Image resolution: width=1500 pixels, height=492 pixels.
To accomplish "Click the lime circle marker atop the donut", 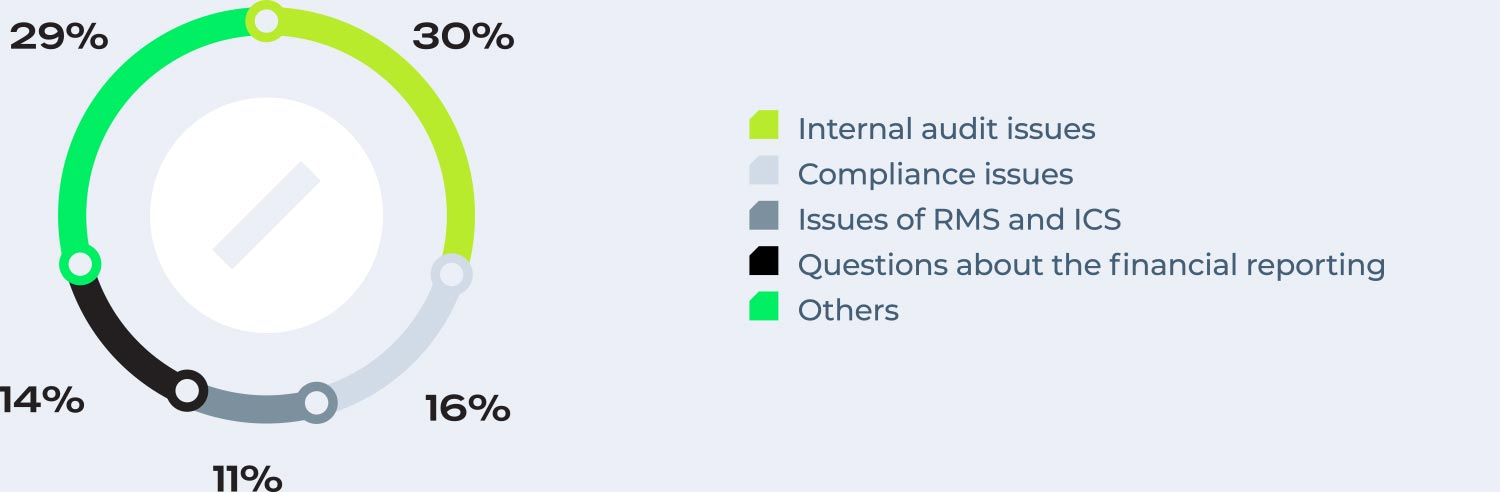I will tap(266, 21).
